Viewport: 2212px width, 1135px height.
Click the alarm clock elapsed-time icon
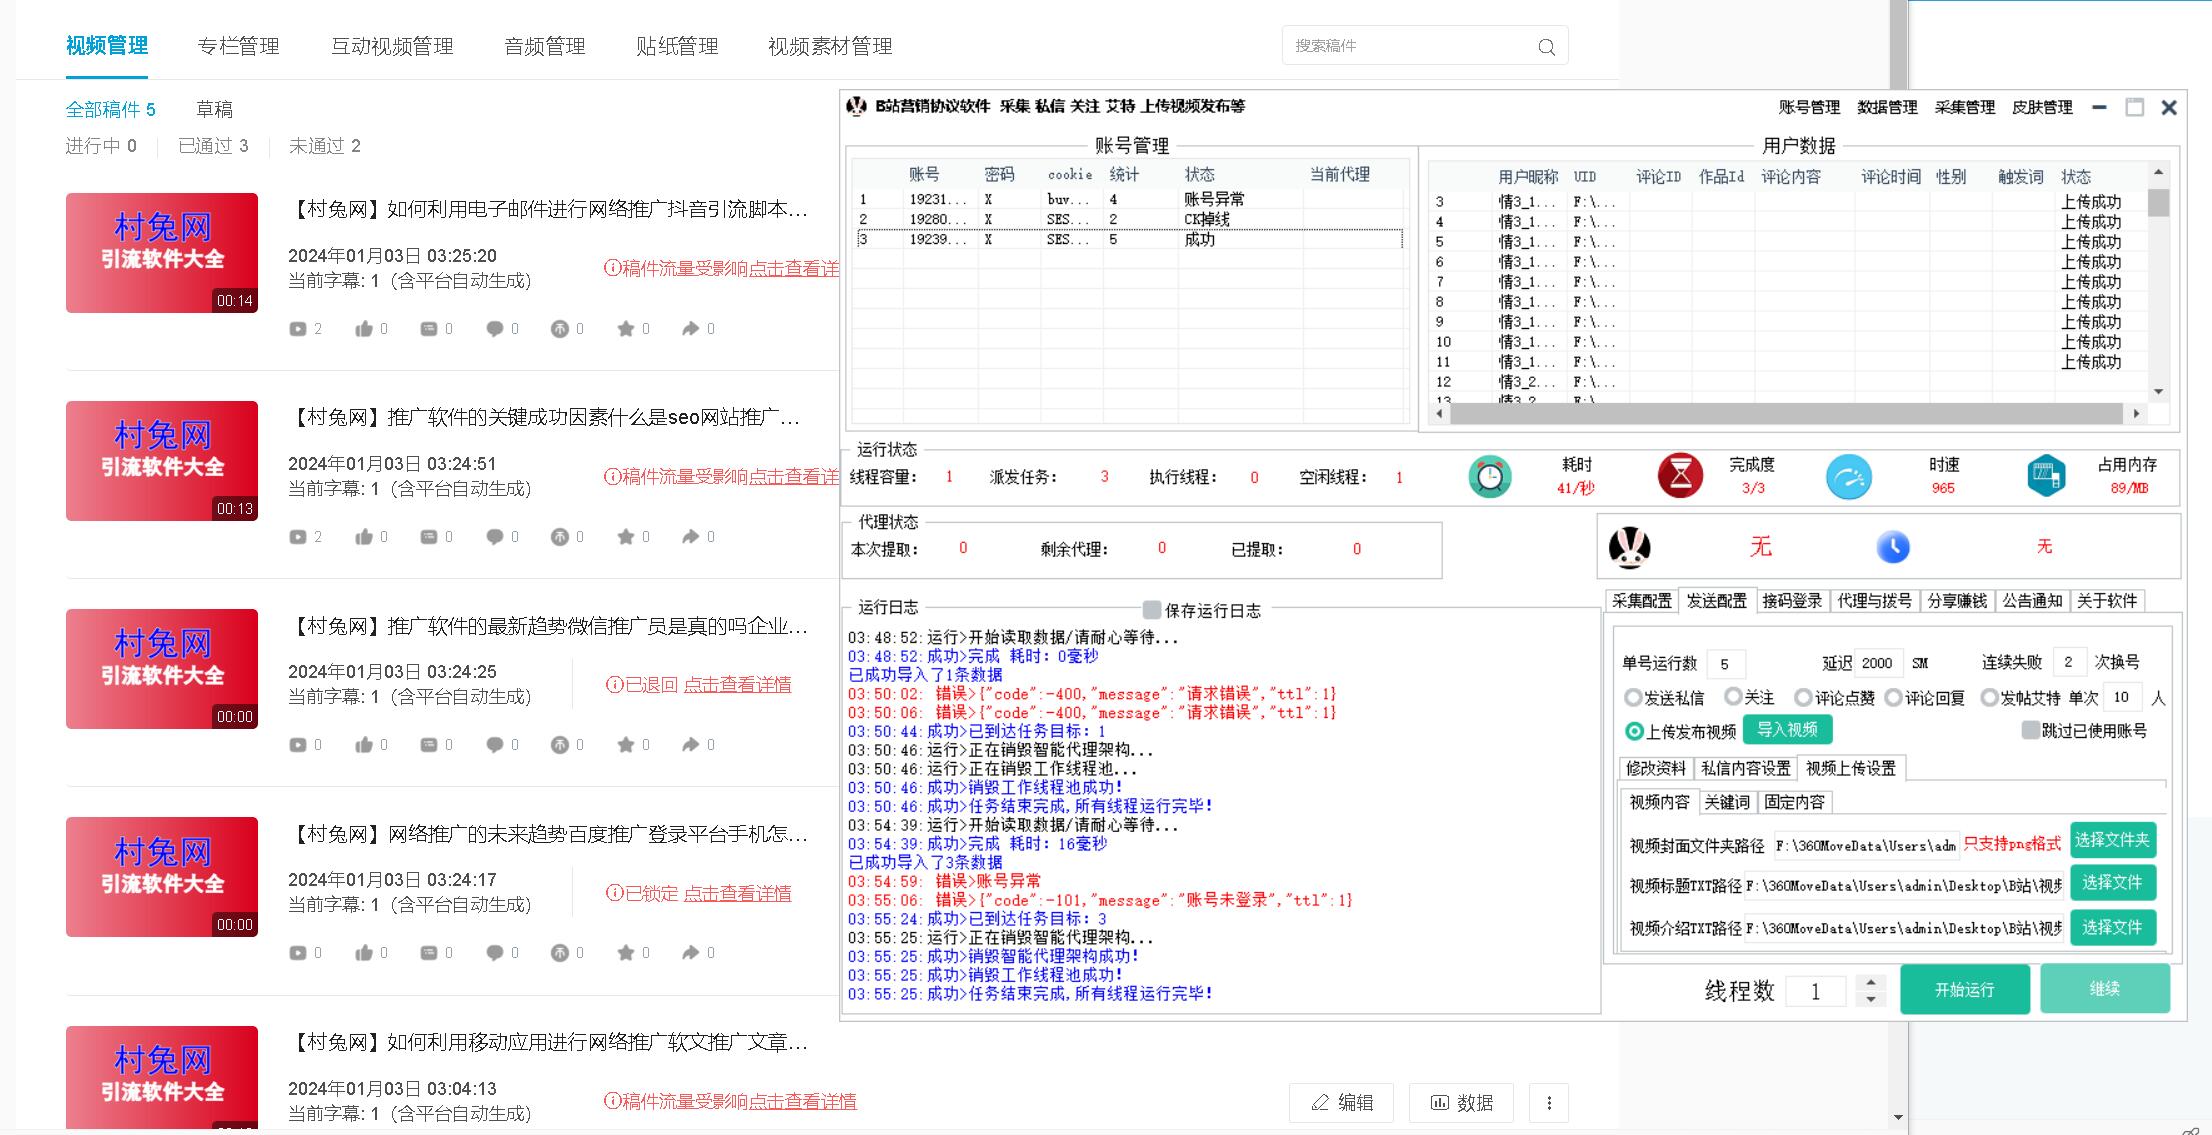pyautogui.click(x=1489, y=477)
